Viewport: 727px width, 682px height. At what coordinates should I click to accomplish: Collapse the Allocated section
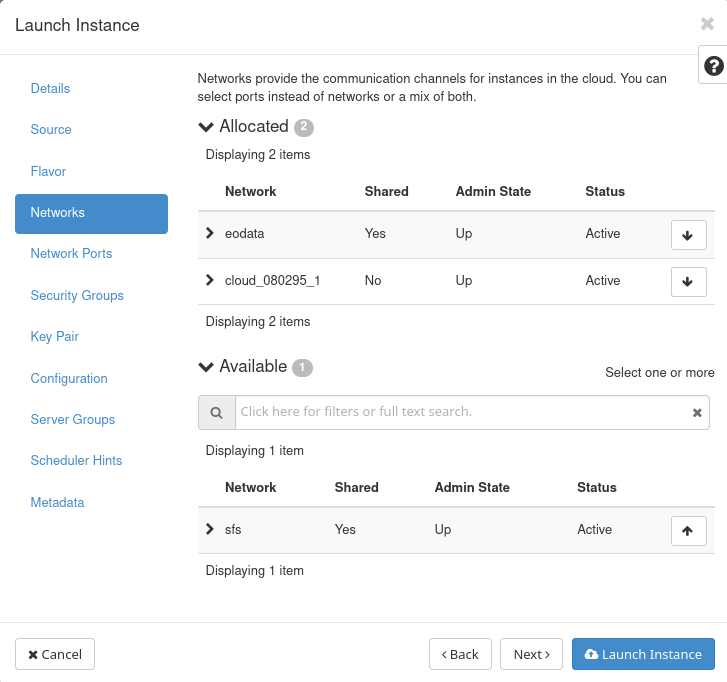pyautogui.click(x=207, y=127)
